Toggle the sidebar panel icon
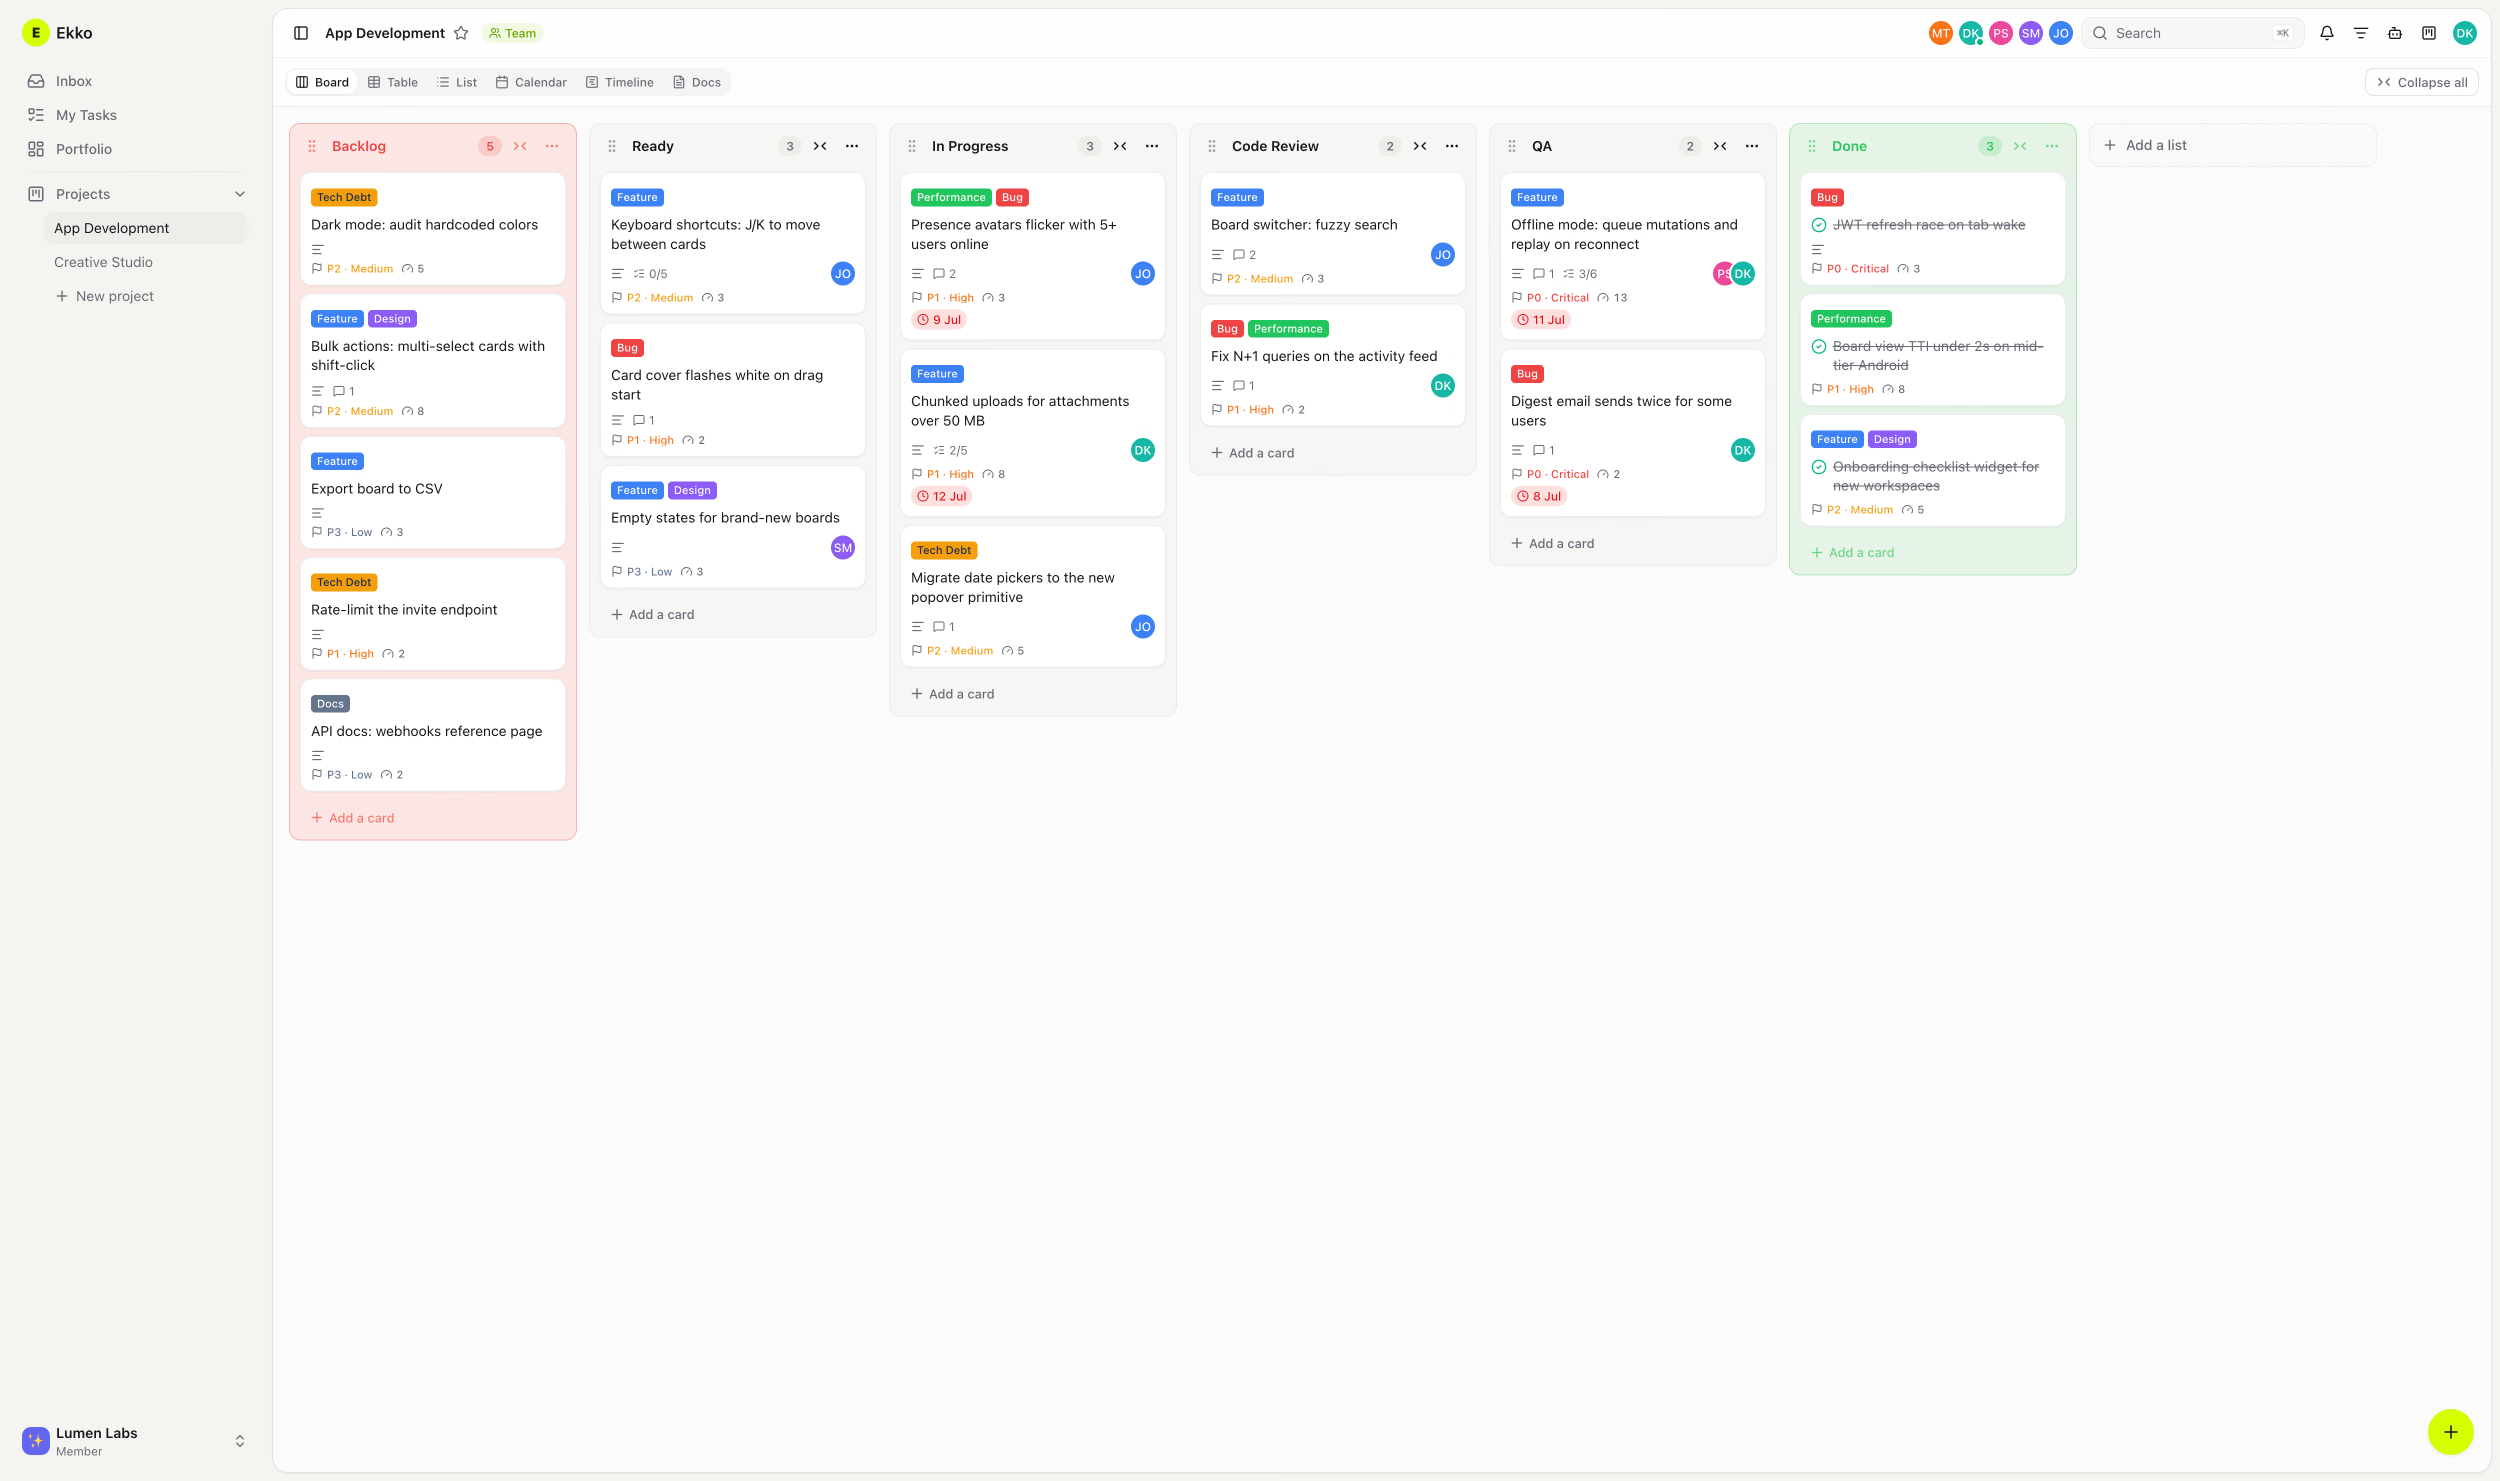Image resolution: width=2500 pixels, height=1481 pixels. pyautogui.click(x=301, y=33)
